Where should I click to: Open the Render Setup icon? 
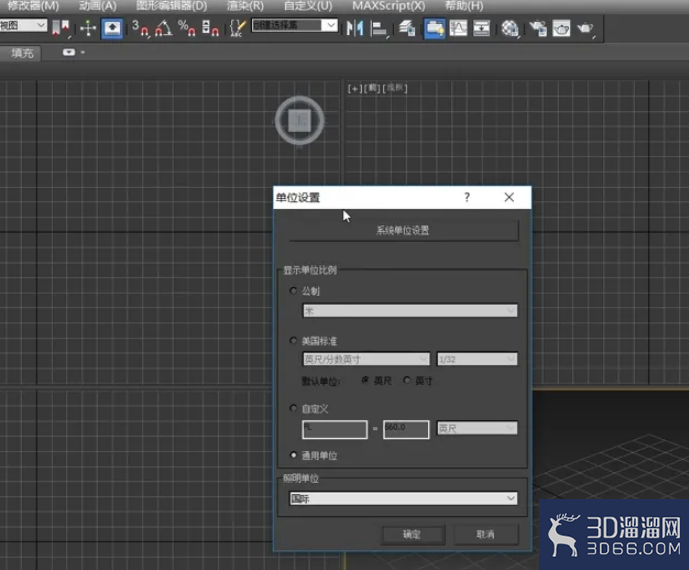pyautogui.click(x=538, y=28)
